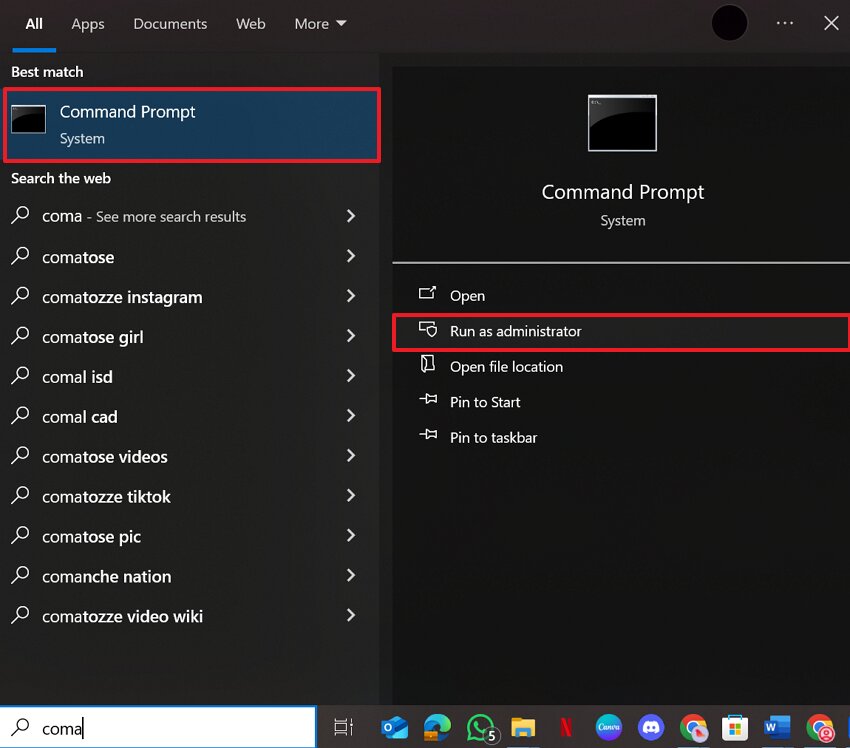Launch Canva from the taskbar

[609, 727]
